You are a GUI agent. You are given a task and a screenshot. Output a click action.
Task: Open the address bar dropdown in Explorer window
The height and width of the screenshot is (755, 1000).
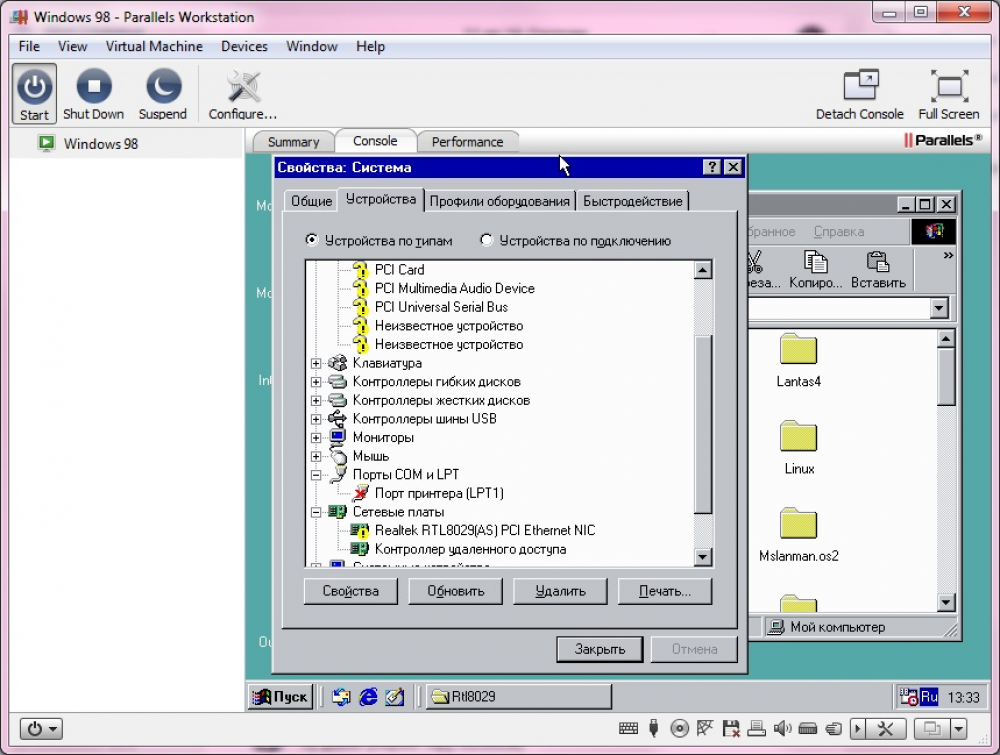(938, 309)
